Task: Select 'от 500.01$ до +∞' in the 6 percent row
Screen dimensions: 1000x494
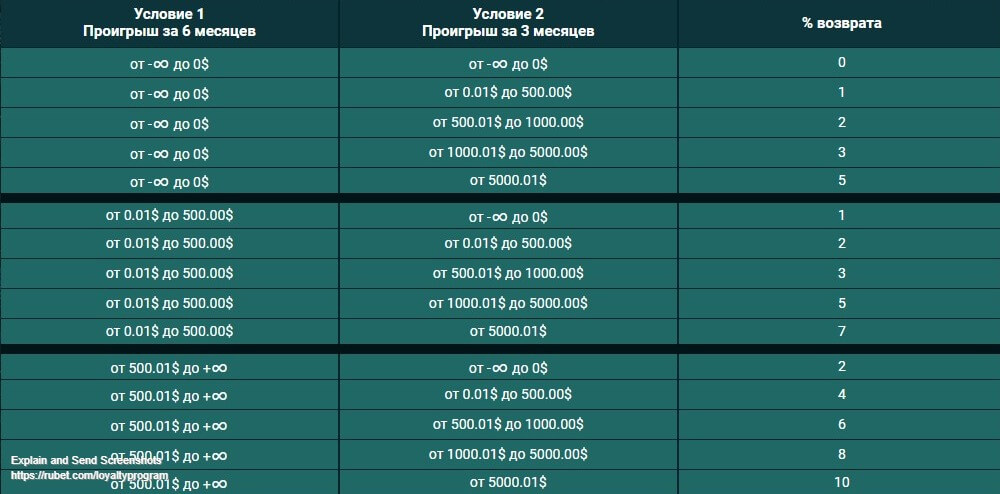Action: (x=169, y=425)
